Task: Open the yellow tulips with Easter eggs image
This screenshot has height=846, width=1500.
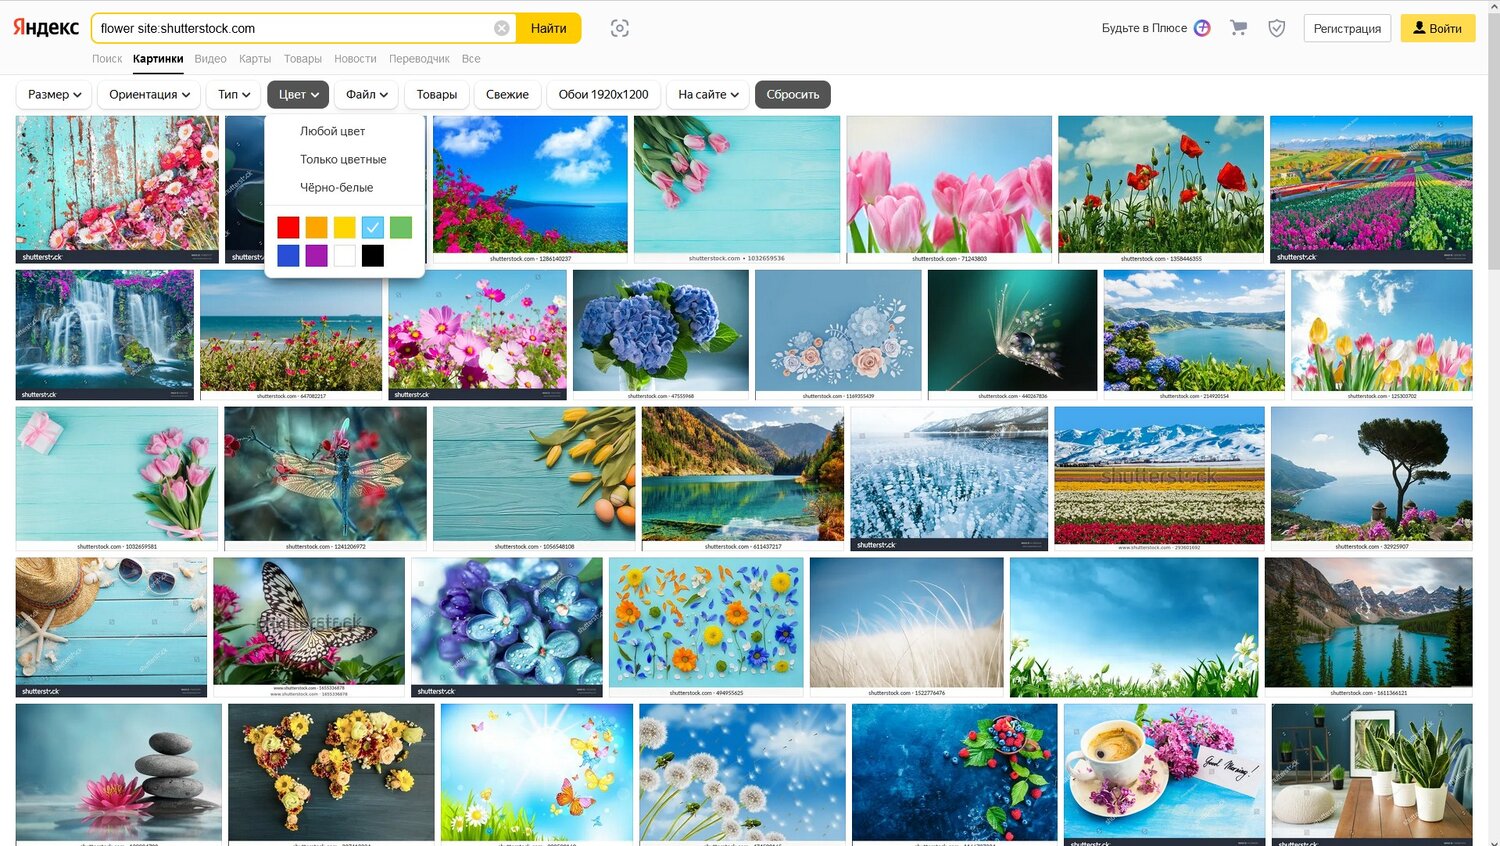Action: tap(534, 478)
